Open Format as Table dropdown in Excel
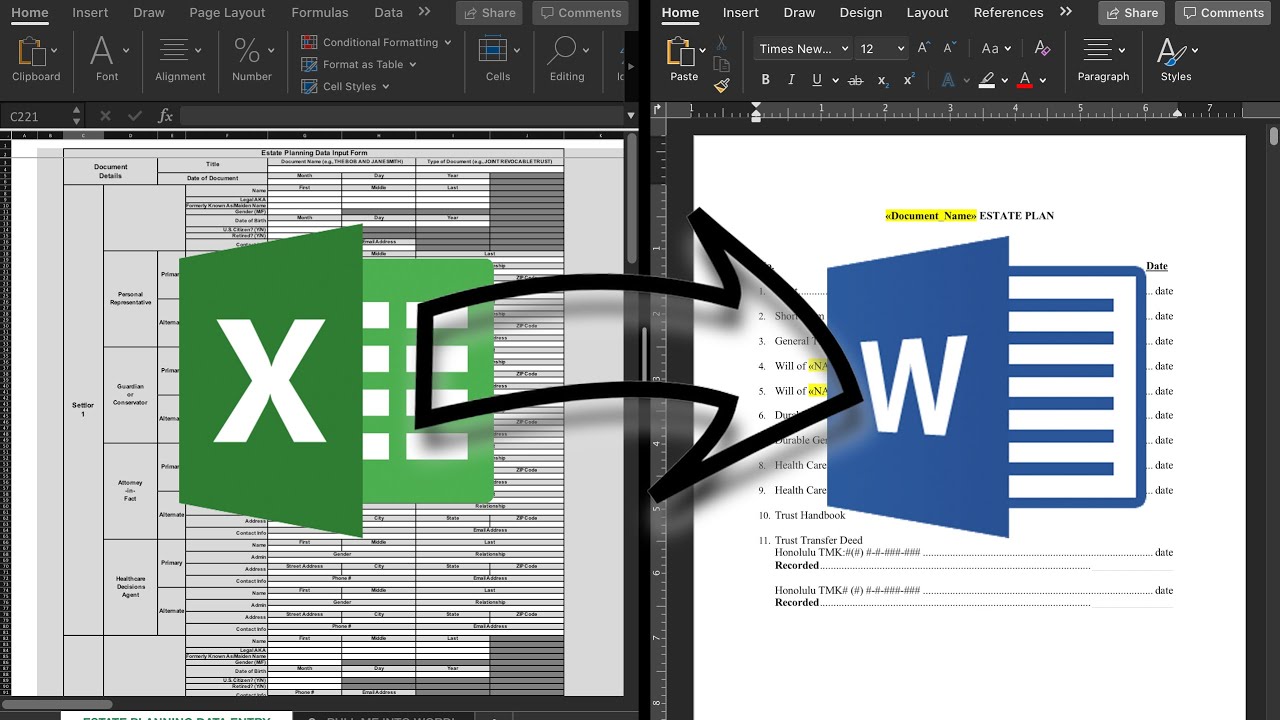 (x=359, y=64)
